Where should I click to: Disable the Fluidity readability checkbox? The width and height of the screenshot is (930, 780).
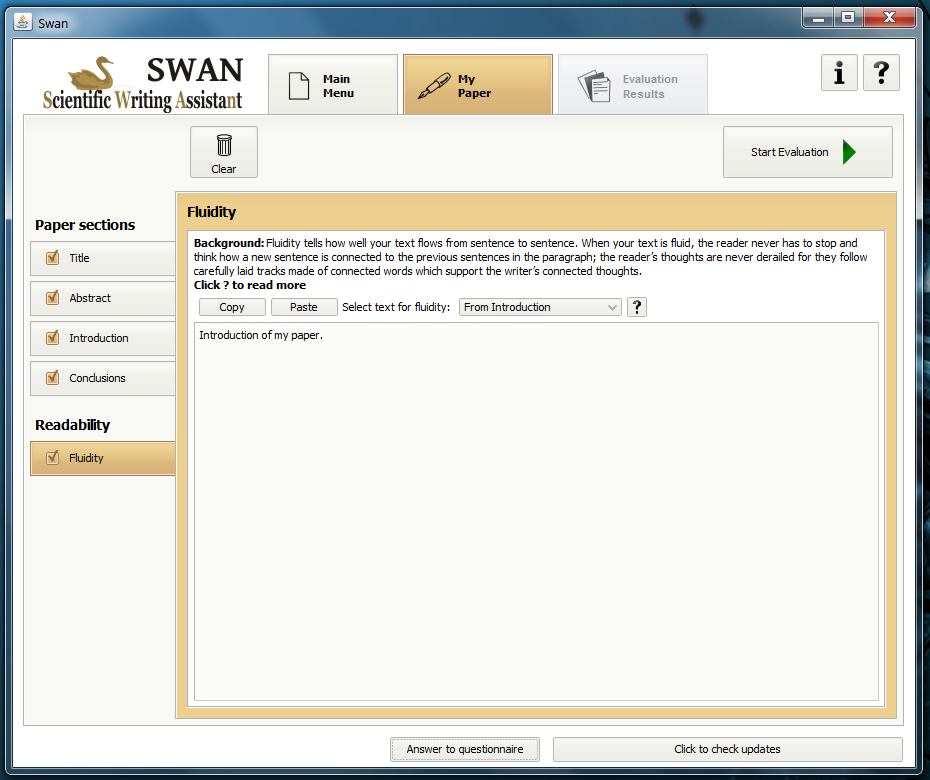click(52, 457)
